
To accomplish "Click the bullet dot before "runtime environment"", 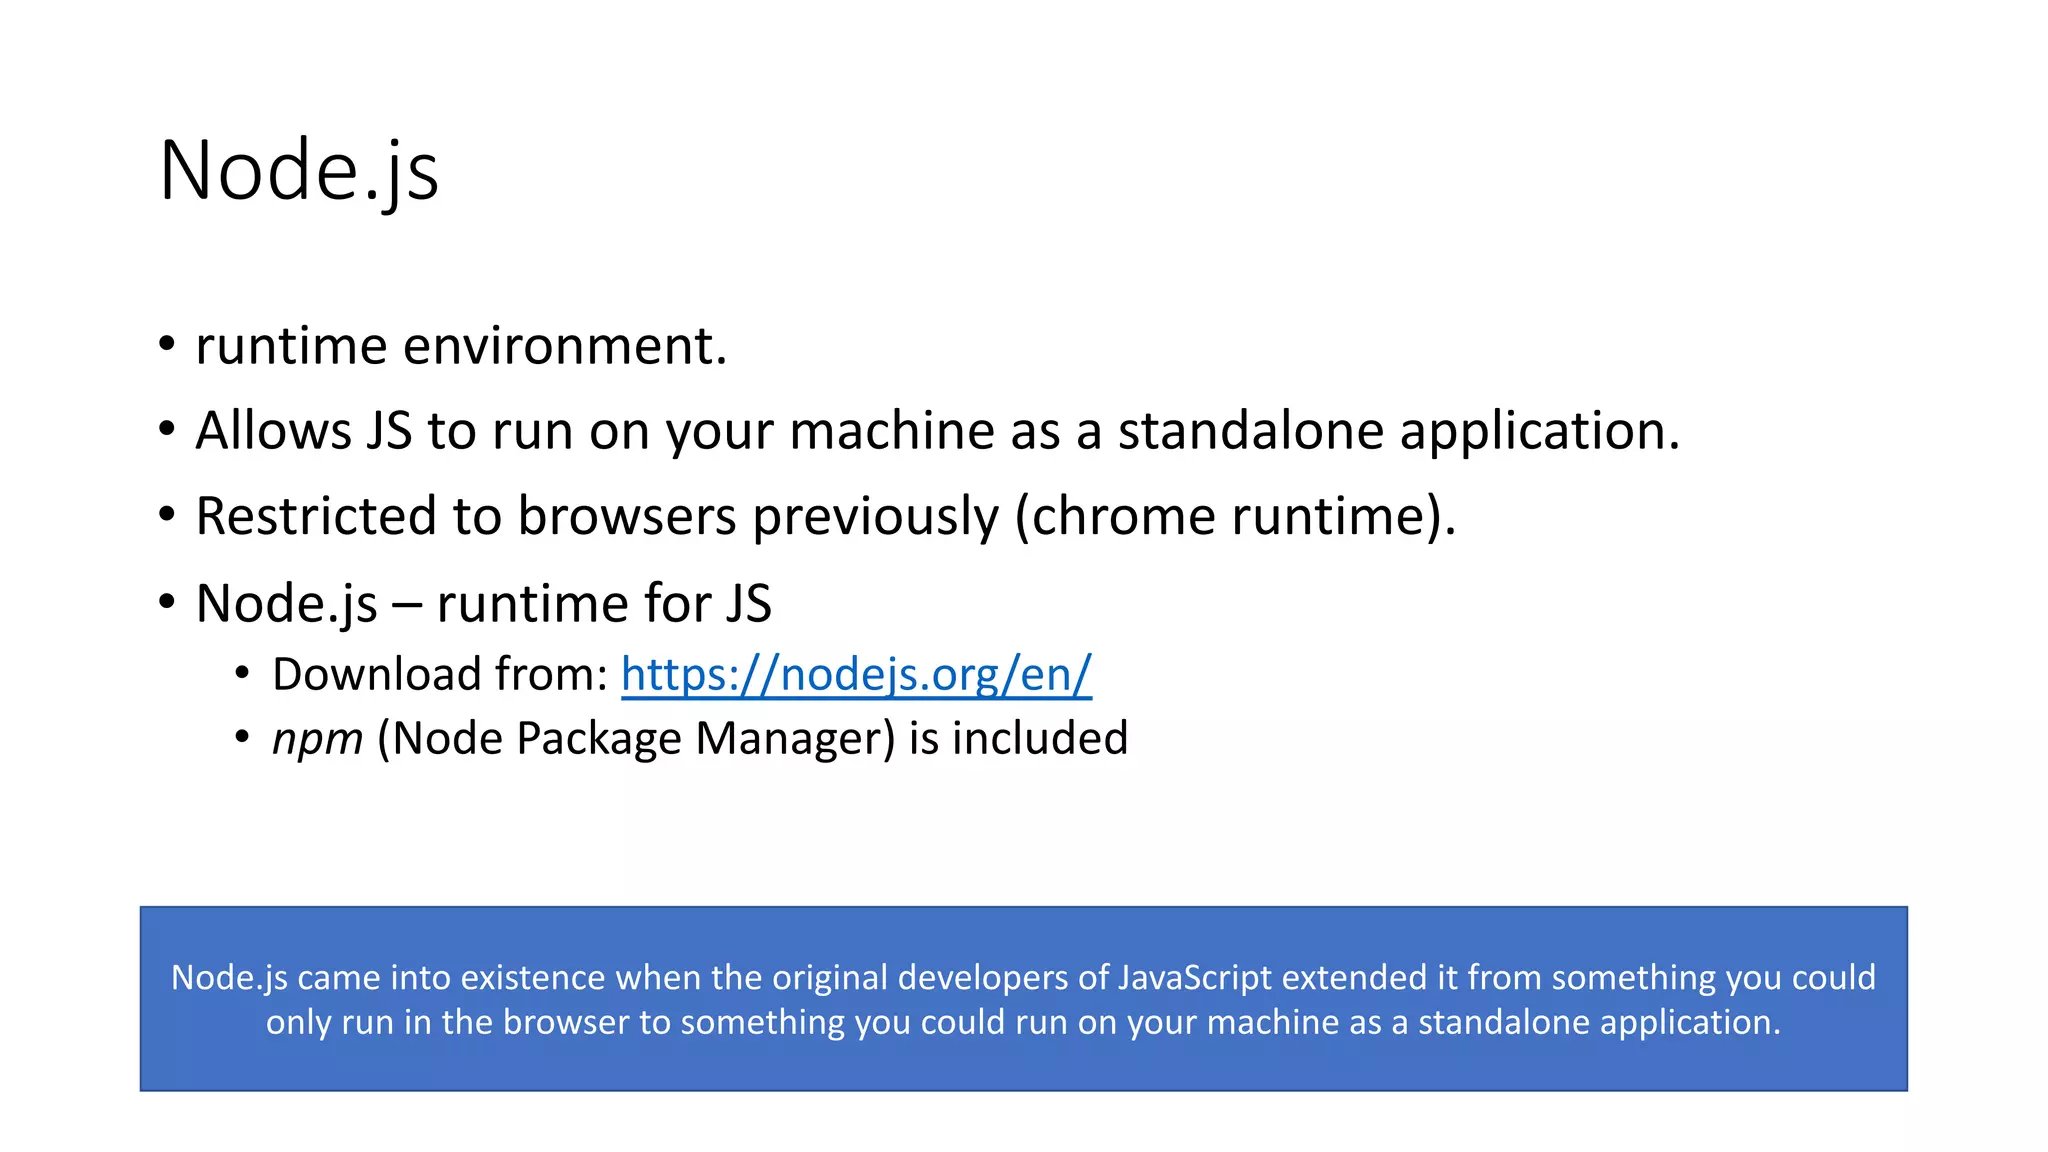I will click(x=167, y=345).
